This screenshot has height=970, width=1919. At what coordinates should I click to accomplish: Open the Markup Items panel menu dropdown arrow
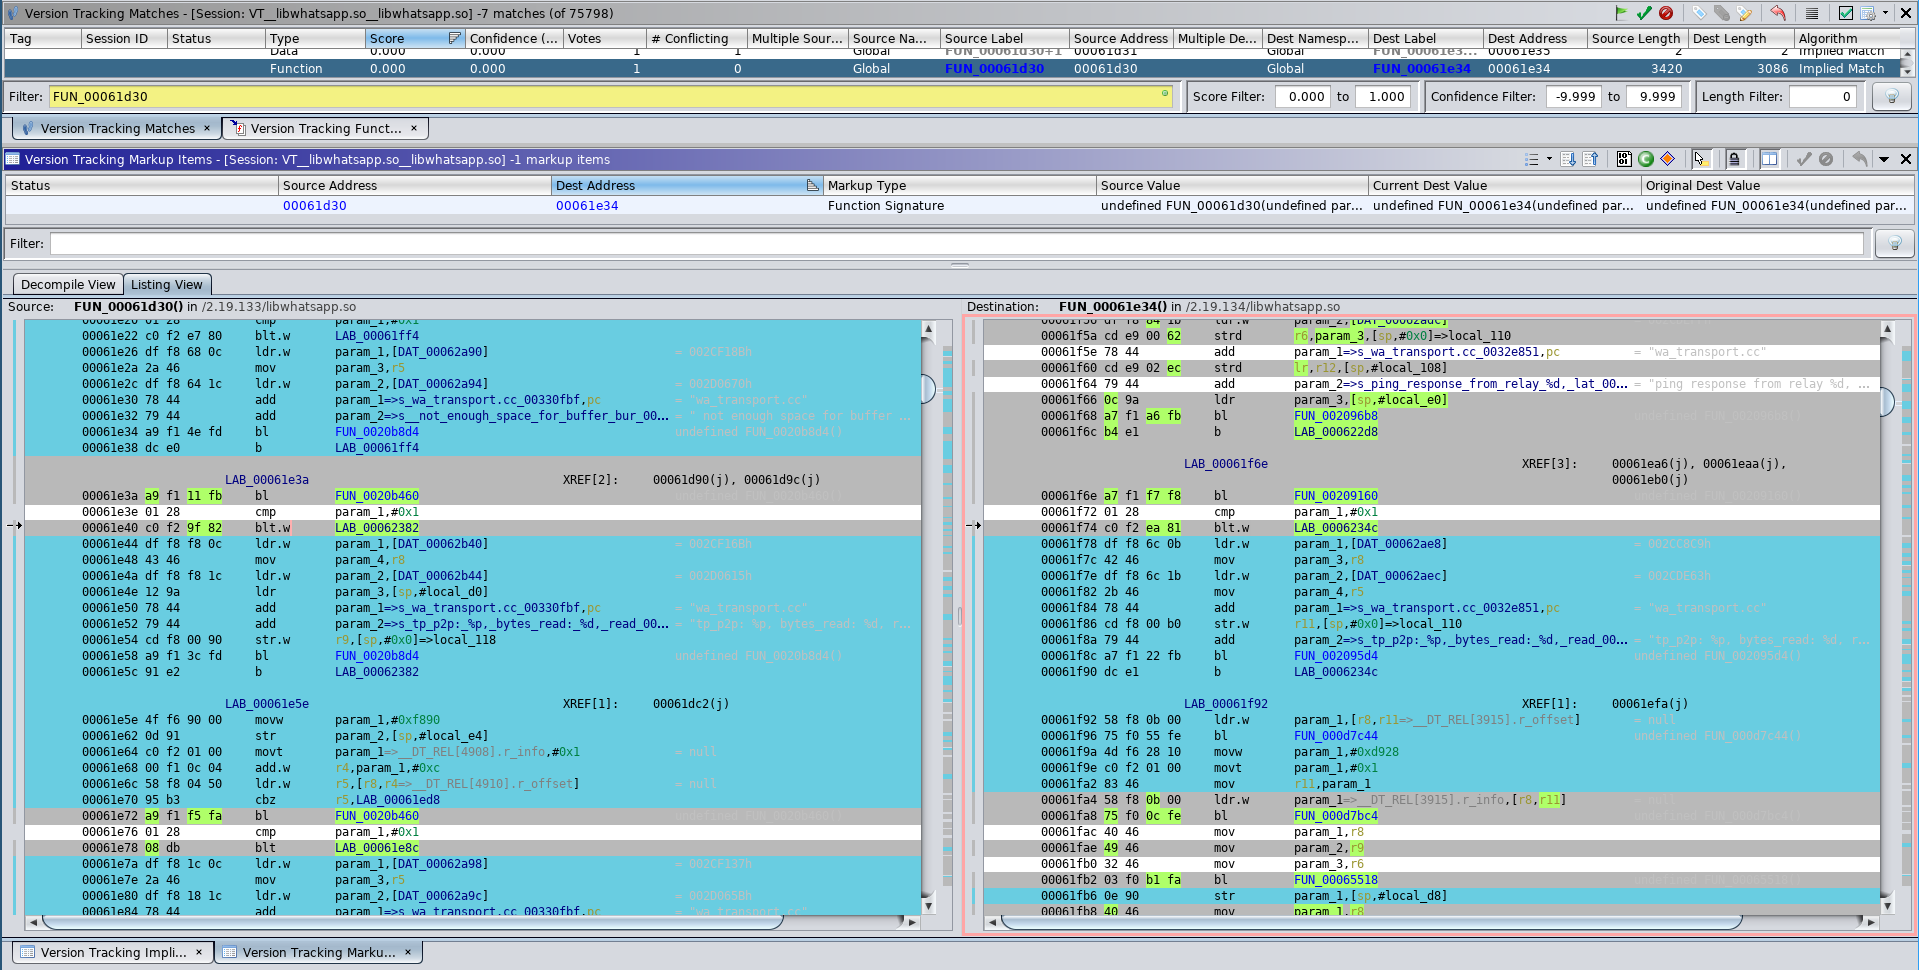pos(1884,159)
